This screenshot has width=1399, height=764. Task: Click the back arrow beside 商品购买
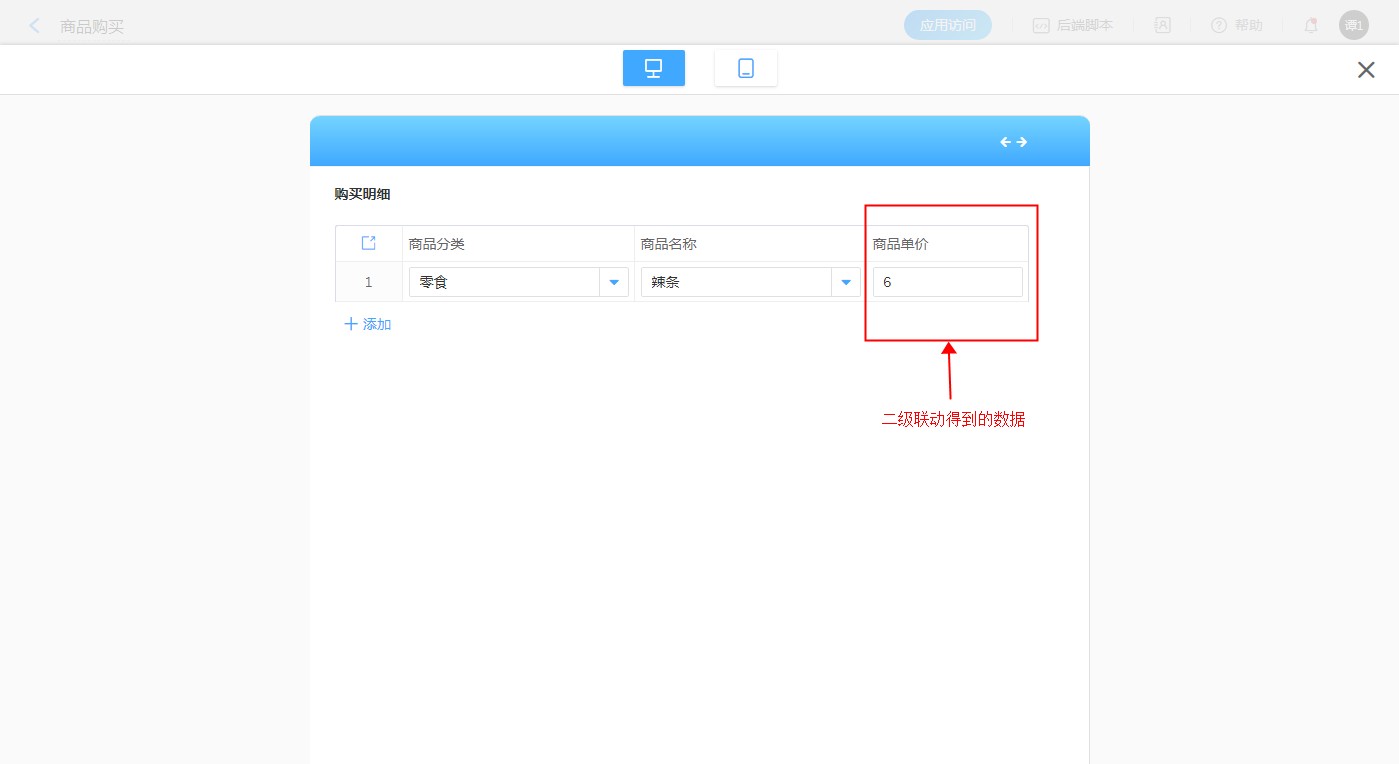(x=35, y=26)
